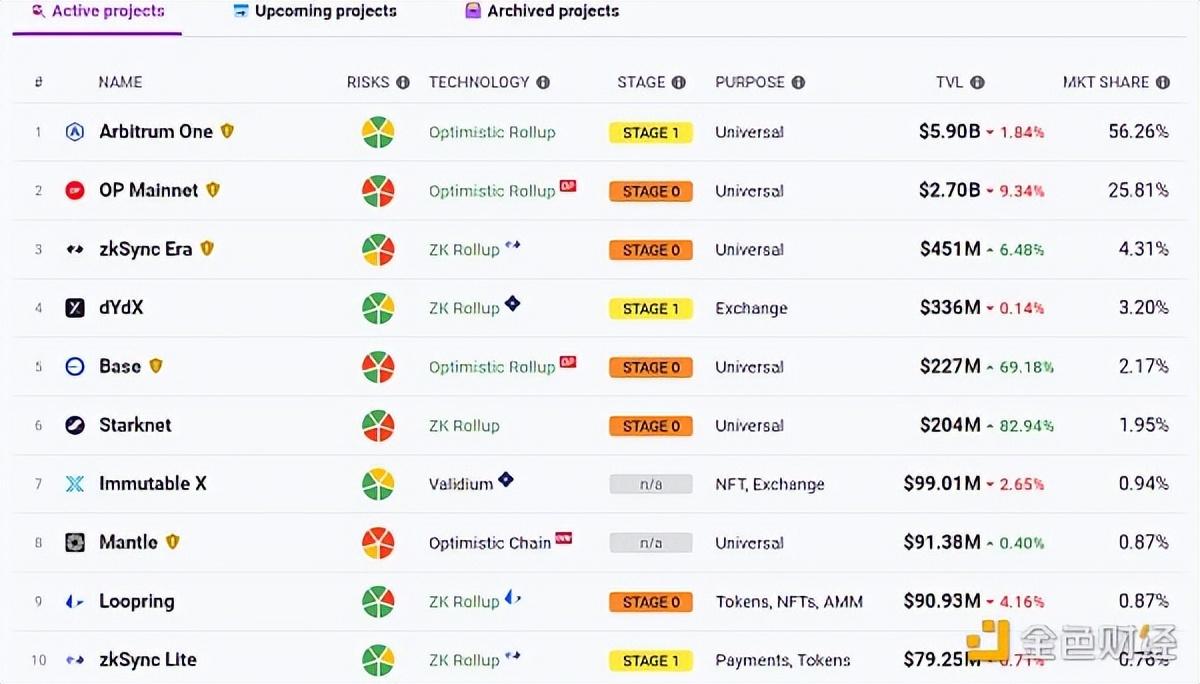Open the zkSync Era project link
Image resolution: width=1200 pixels, height=684 pixels.
coord(146,249)
